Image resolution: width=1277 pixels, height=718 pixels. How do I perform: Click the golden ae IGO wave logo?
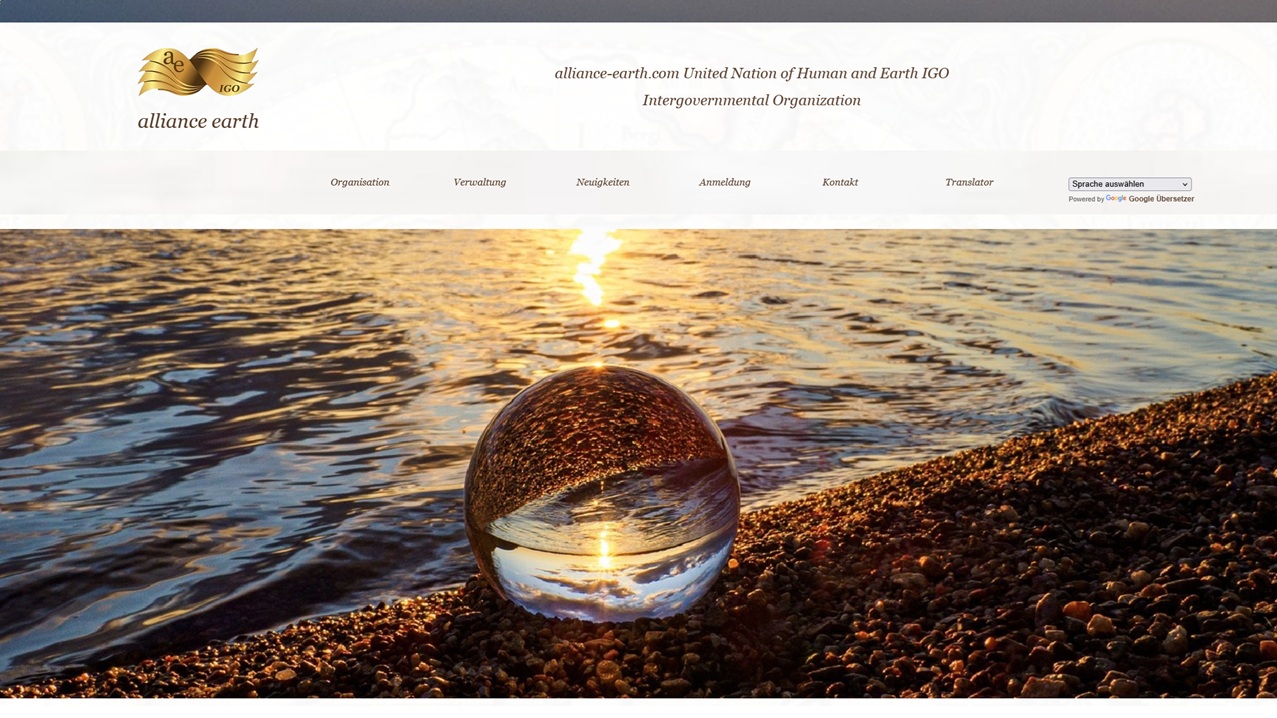(198, 72)
